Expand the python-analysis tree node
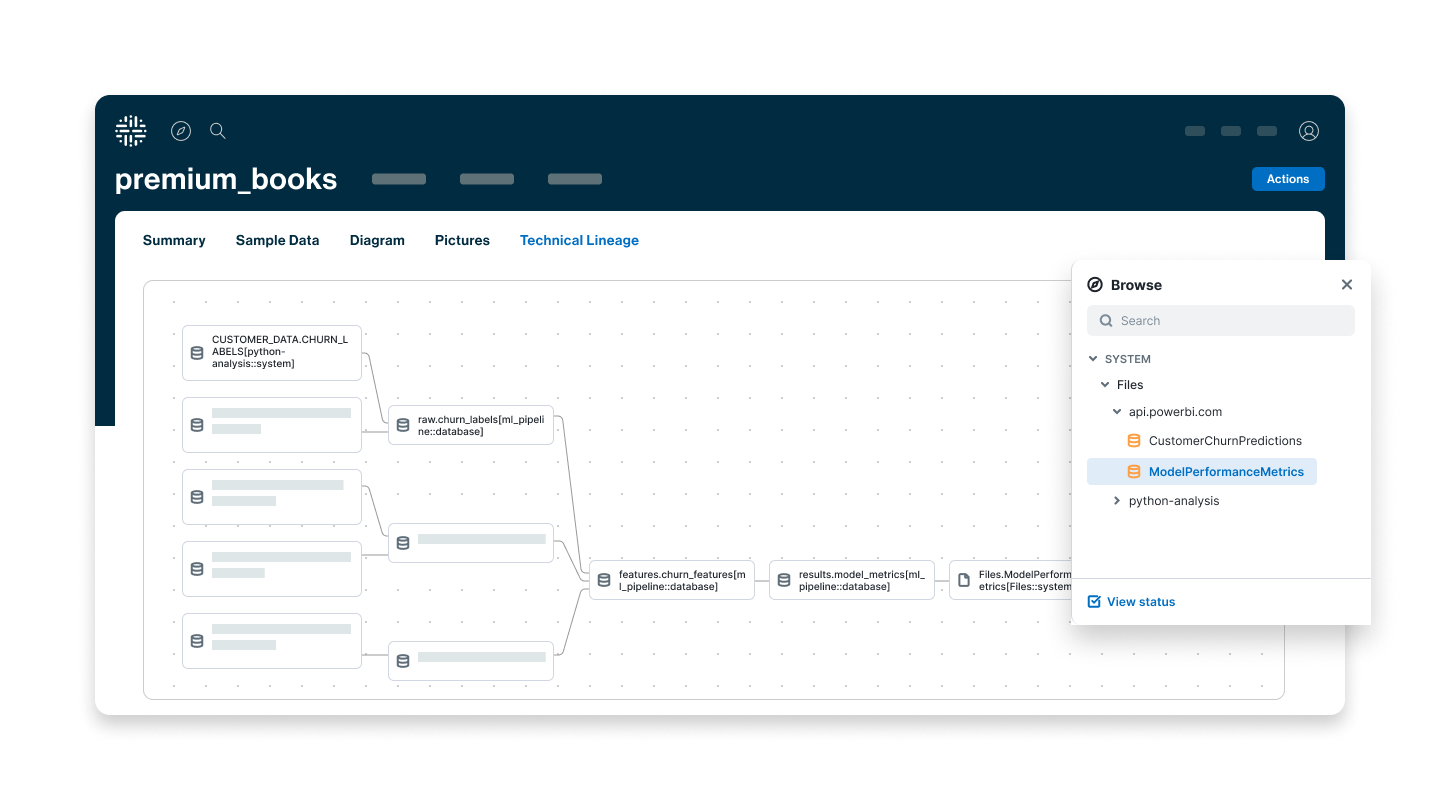Image resolution: width=1440 pixels, height=810 pixels. point(1117,501)
